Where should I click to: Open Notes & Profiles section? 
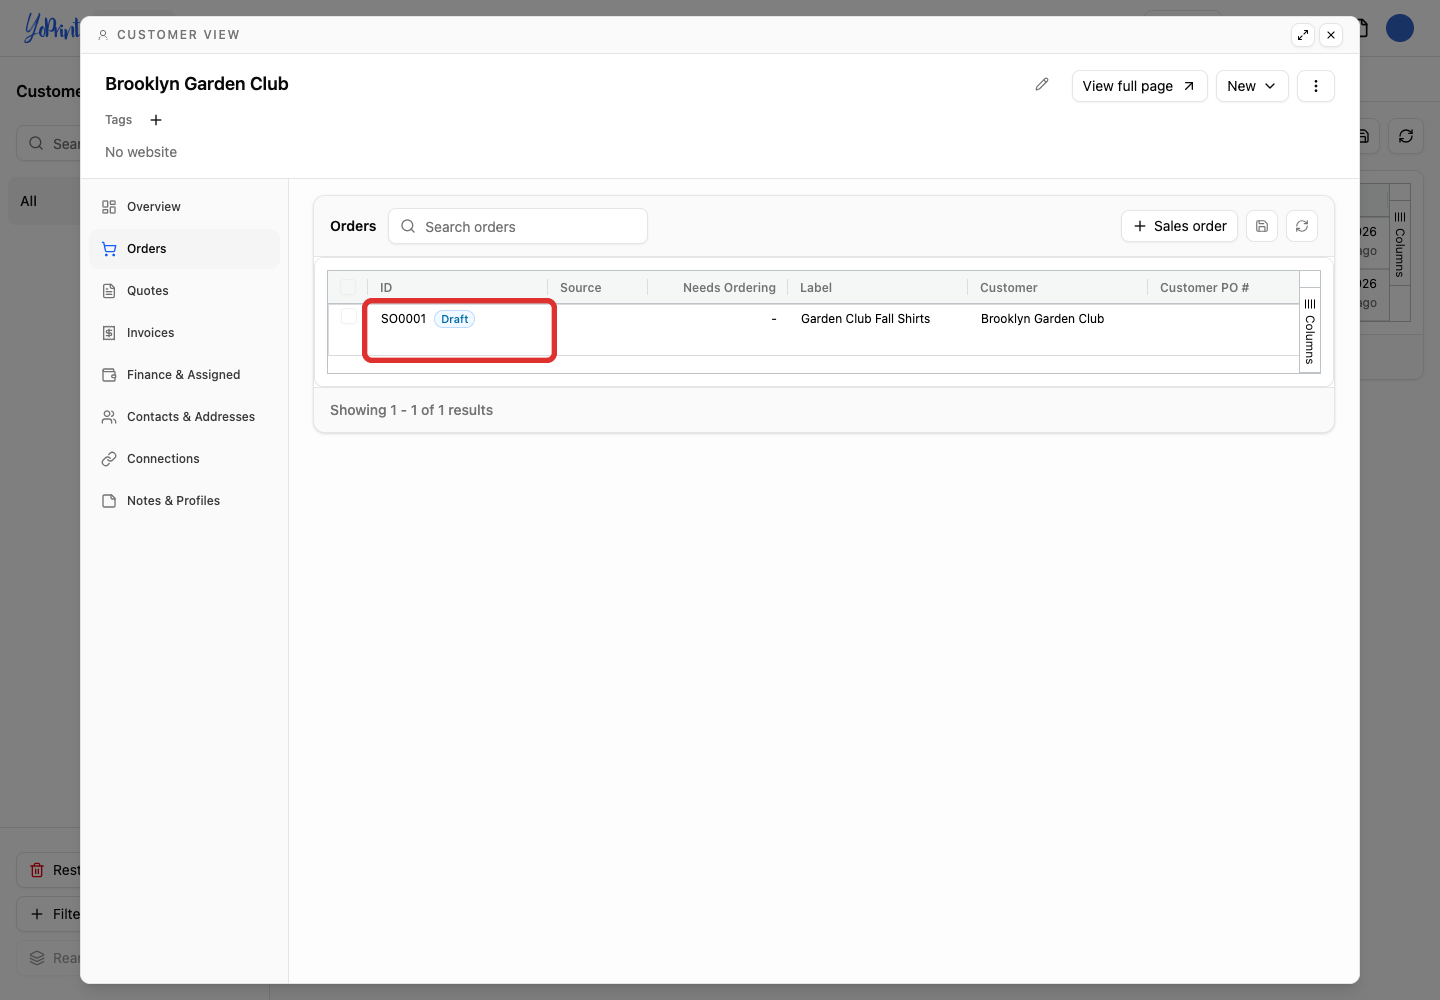pyautogui.click(x=185, y=501)
